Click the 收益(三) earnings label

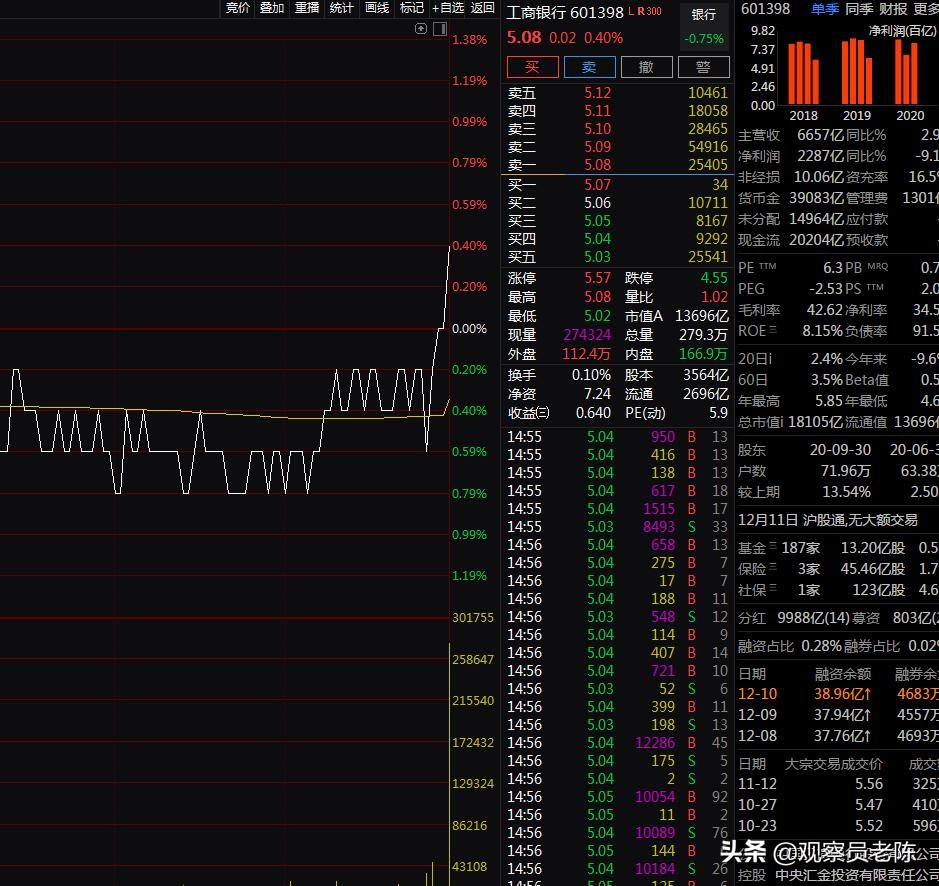click(x=528, y=413)
